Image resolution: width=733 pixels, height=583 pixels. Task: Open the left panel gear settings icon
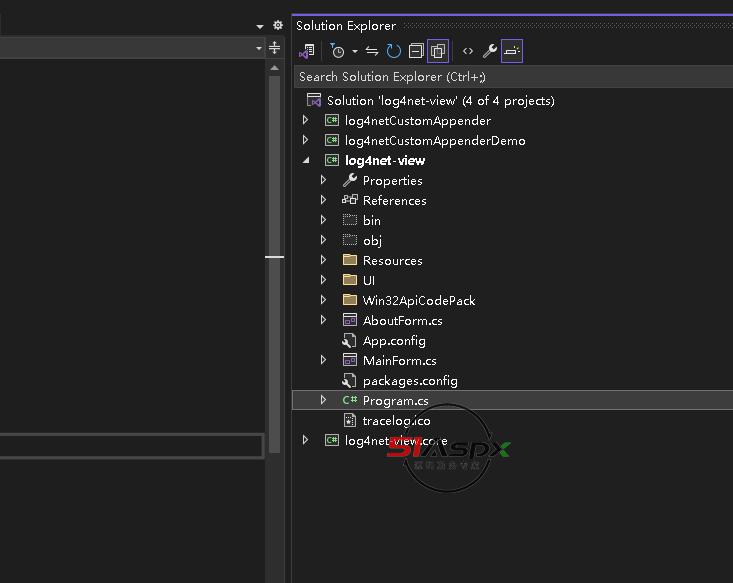(278, 25)
